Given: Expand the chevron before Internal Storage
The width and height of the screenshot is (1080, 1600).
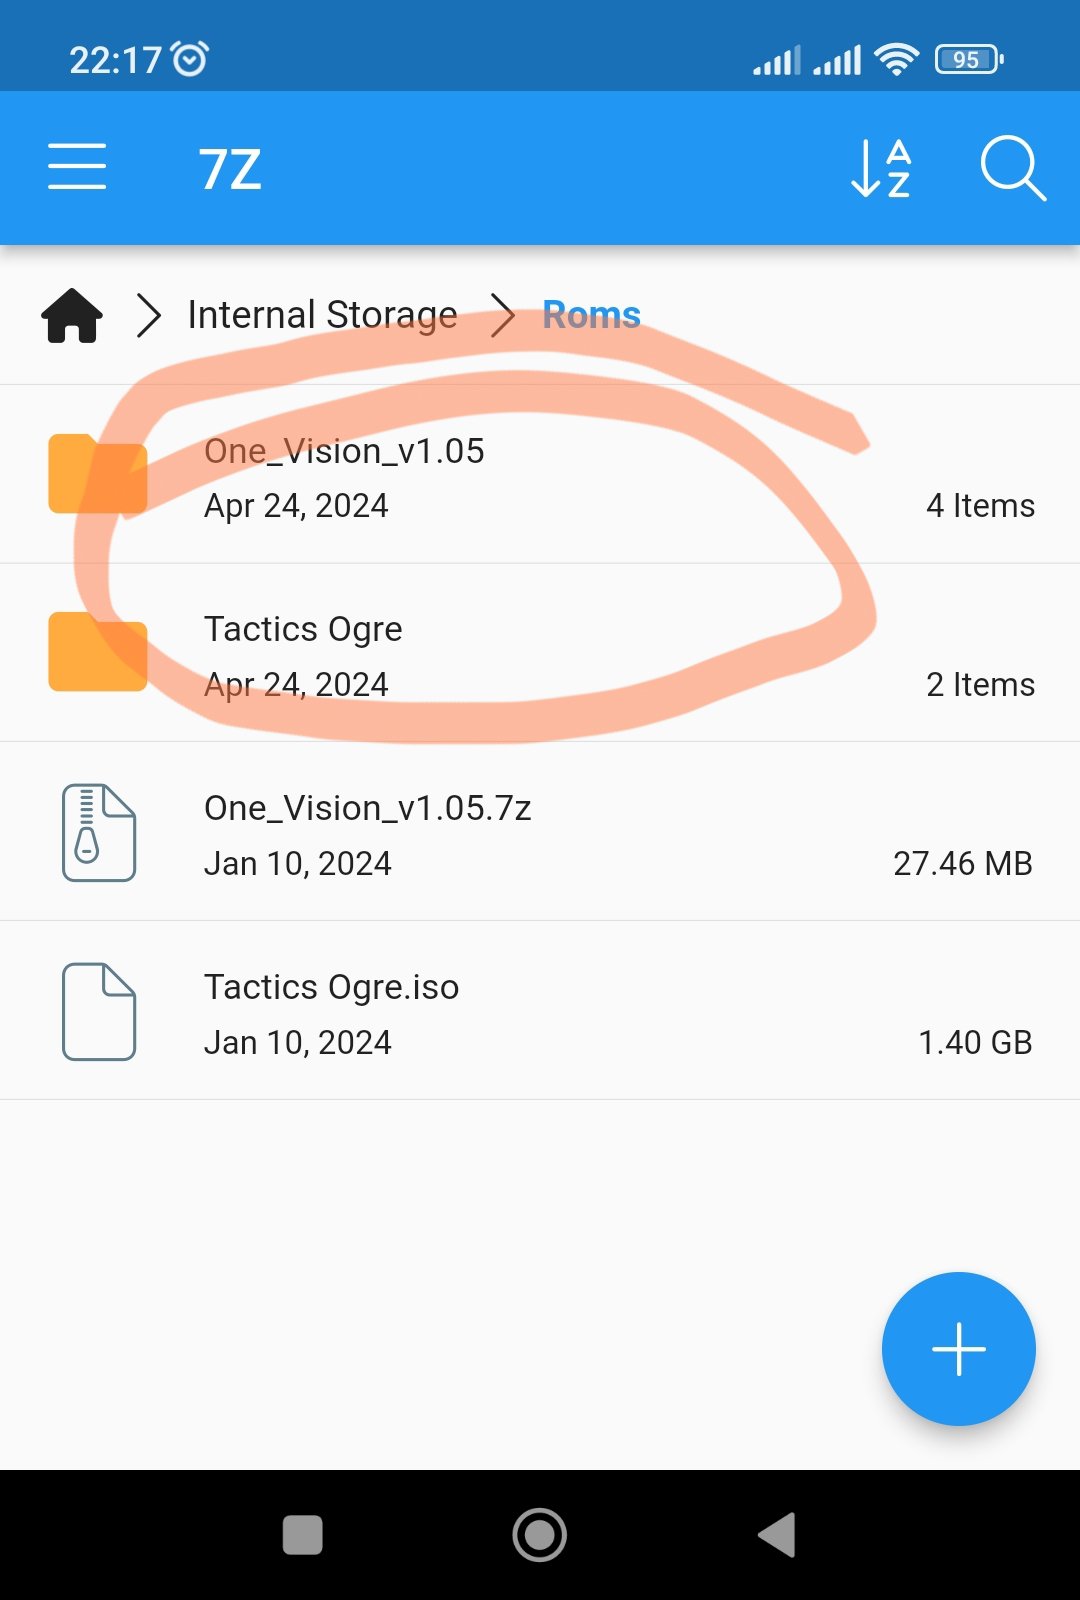Looking at the screenshot, I should [x=149, y=316].
